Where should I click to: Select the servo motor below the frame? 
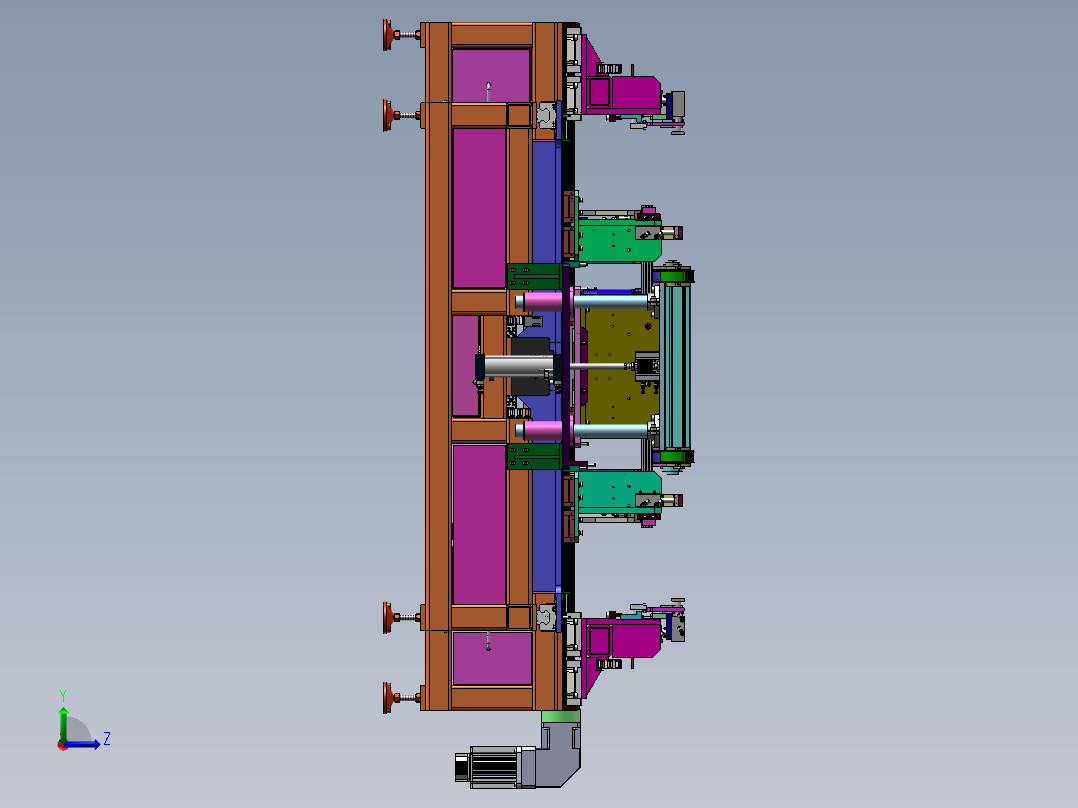pyautogui.click(x=488, y=767)
